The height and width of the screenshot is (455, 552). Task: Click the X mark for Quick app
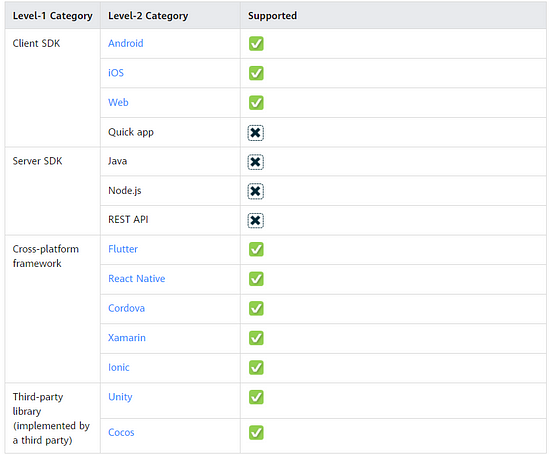pos(256,133)
